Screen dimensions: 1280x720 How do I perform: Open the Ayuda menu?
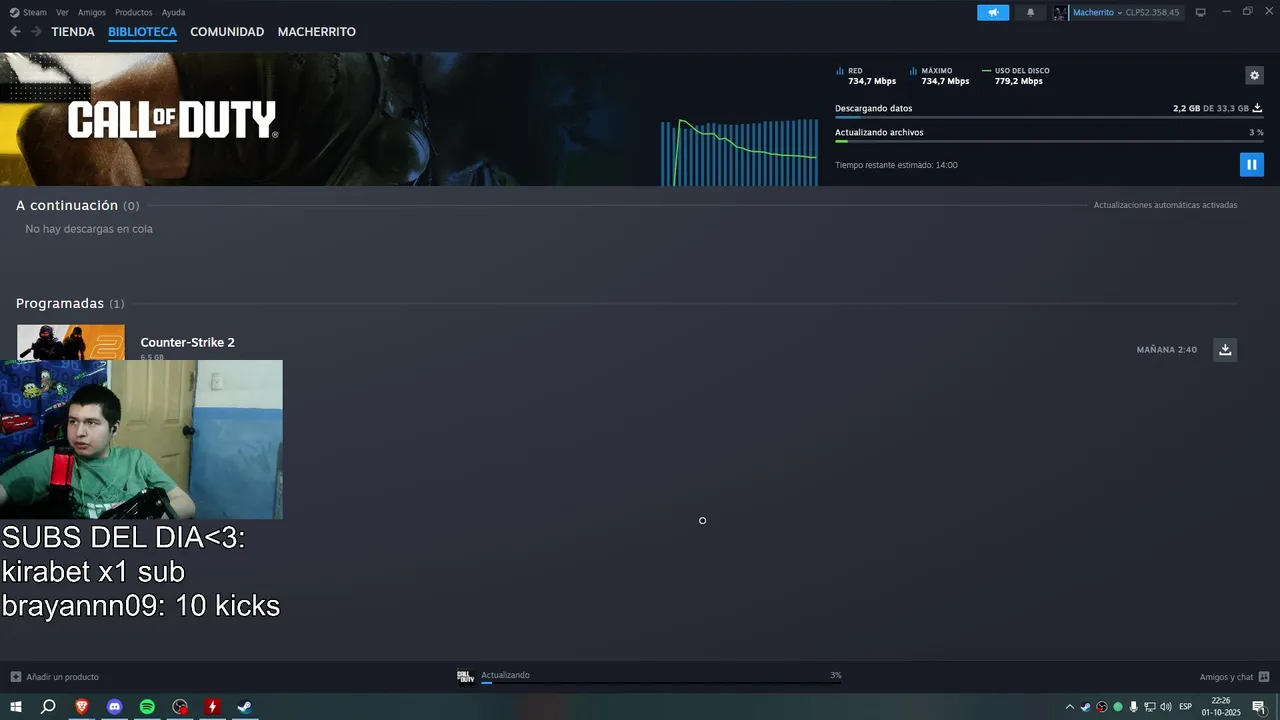coord(173,12)
